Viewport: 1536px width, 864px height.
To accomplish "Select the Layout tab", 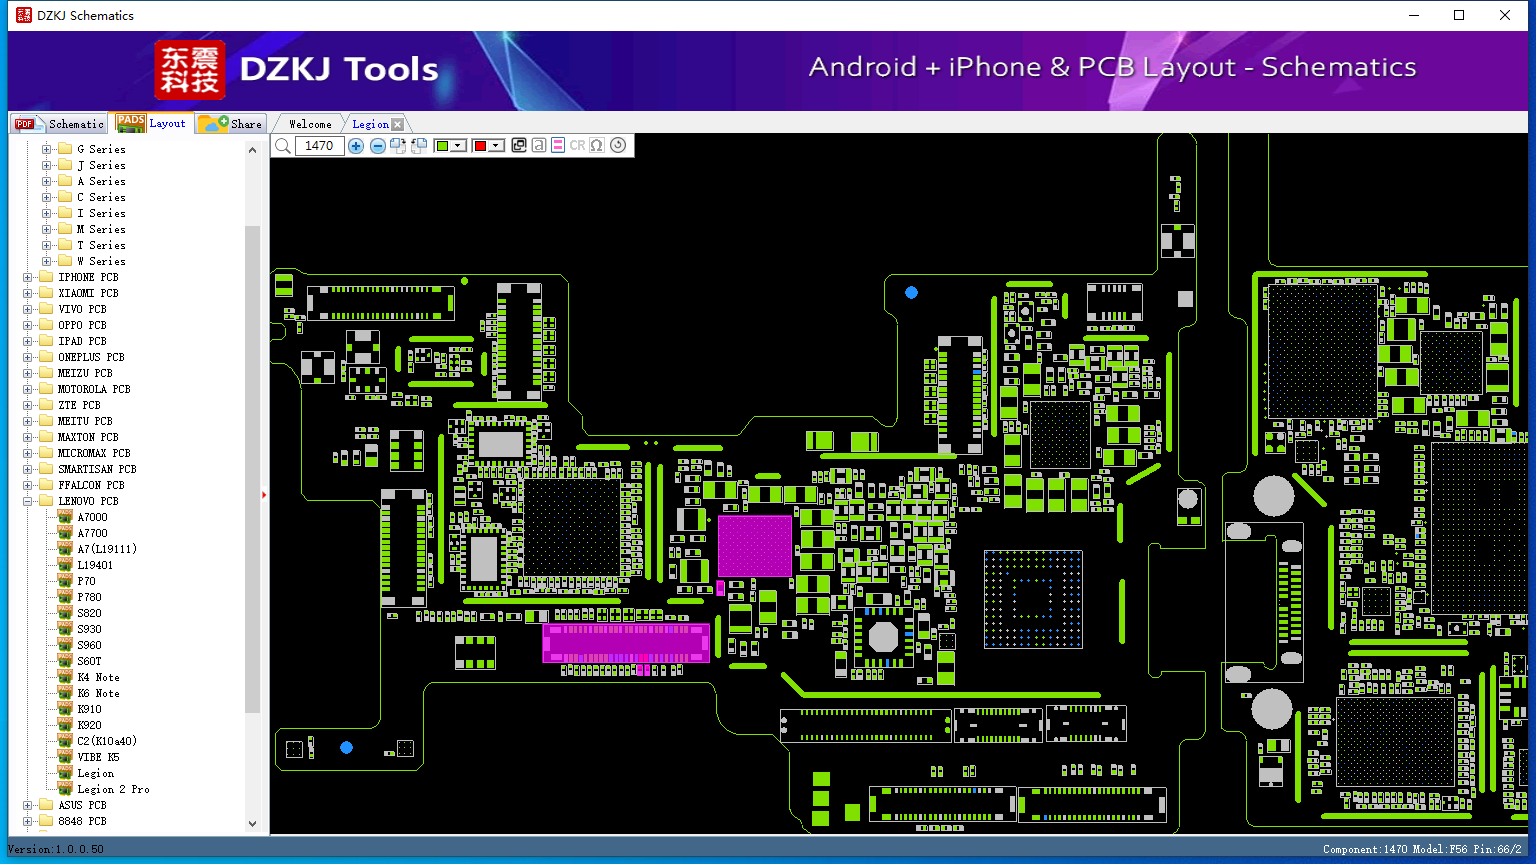I will point(151,123).
